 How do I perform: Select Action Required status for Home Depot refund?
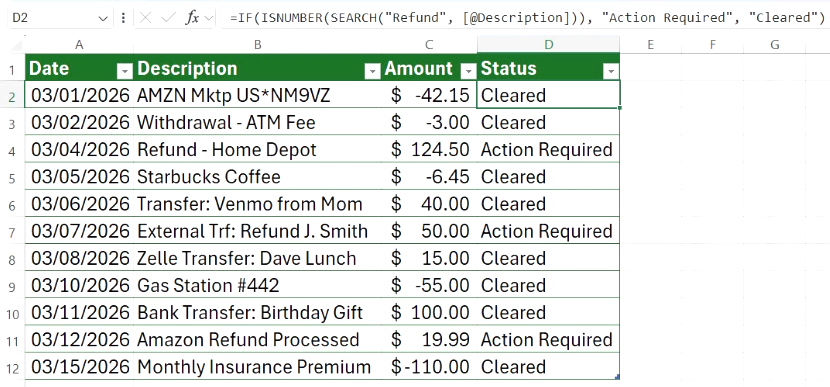click(548, 150)
